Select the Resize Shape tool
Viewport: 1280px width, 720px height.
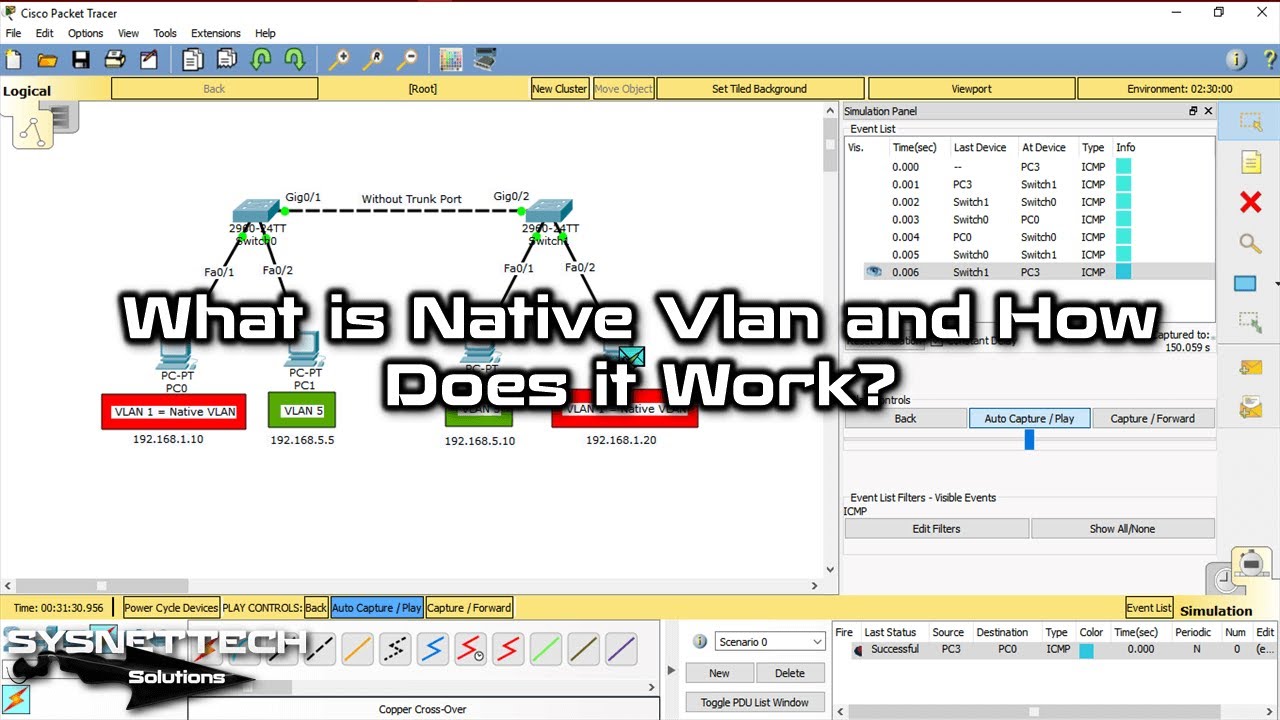tap(1250, 322)
